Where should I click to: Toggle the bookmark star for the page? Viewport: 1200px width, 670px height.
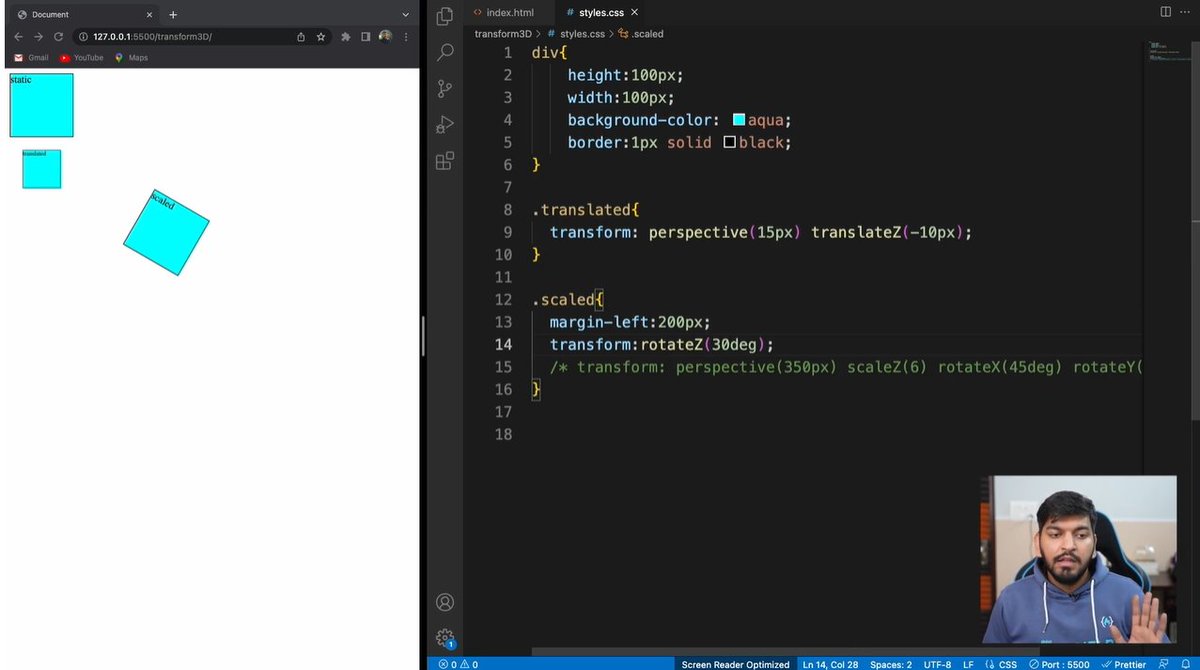tap(321, 36)
